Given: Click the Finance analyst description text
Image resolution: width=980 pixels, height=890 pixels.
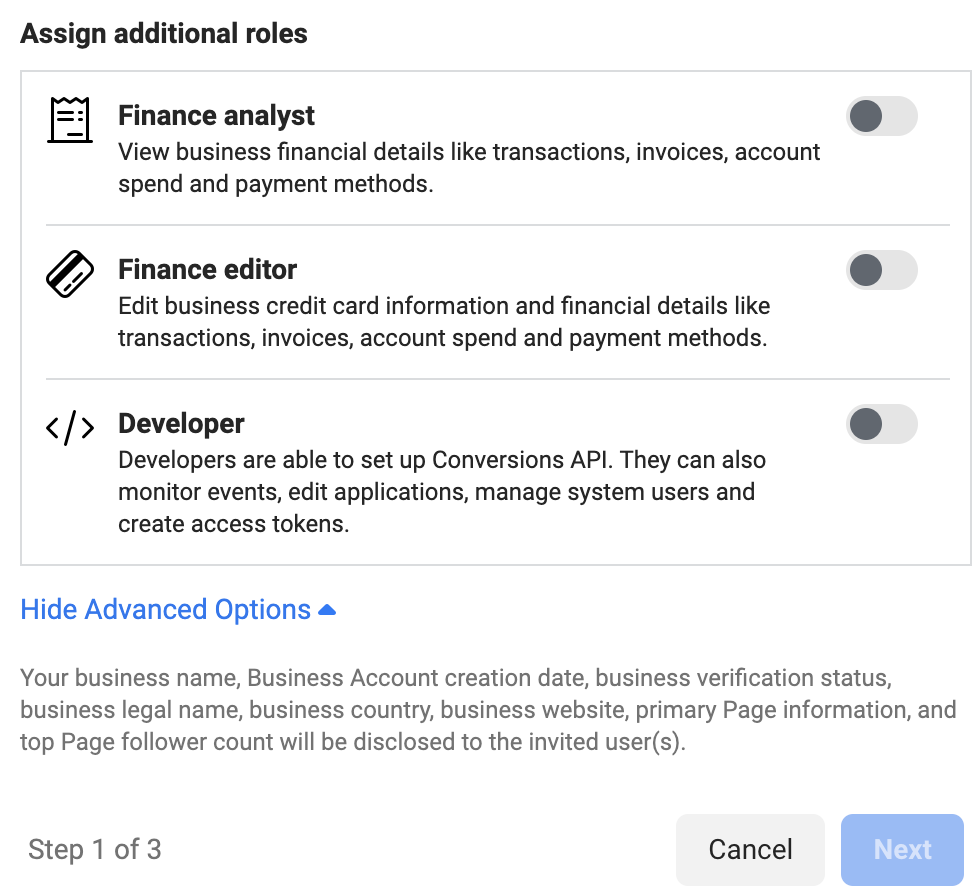Looking at the screenshot, I should [468, 168].
